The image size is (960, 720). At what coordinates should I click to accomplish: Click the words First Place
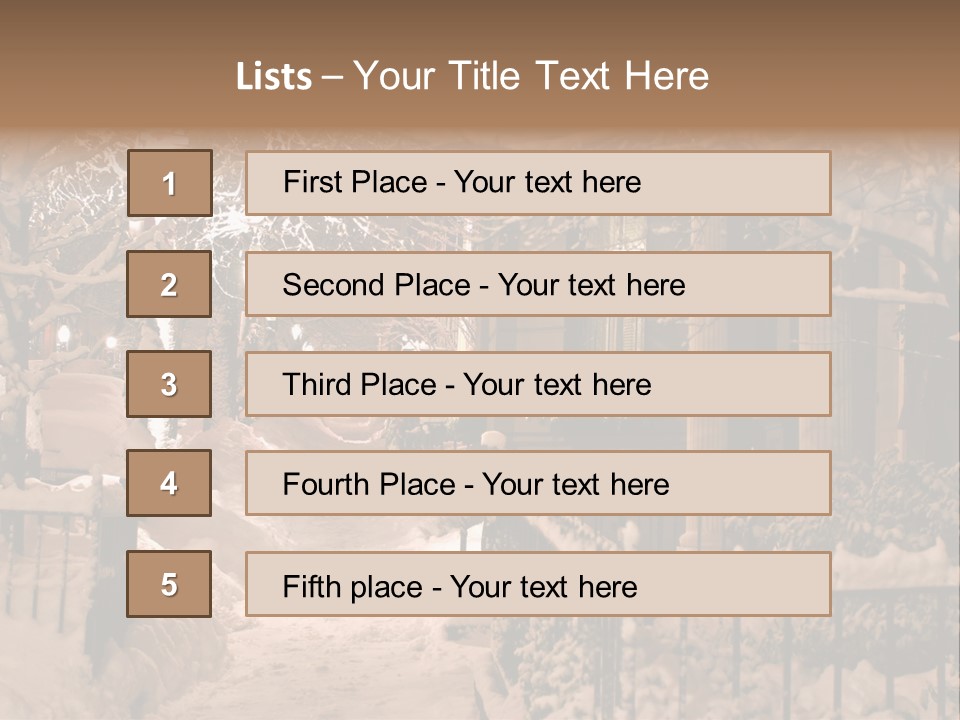pyautogui.click(x=355, y=182)
